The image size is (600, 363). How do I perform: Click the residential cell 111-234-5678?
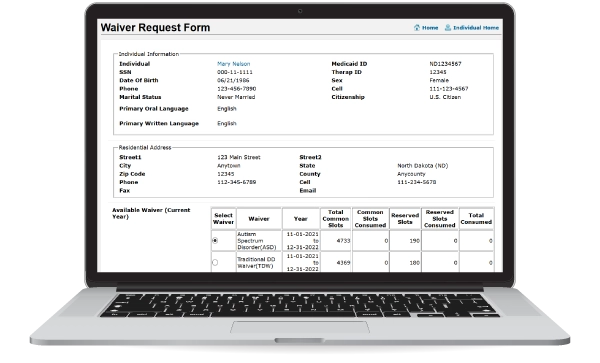pyautogui.click(x=416, y=182)
